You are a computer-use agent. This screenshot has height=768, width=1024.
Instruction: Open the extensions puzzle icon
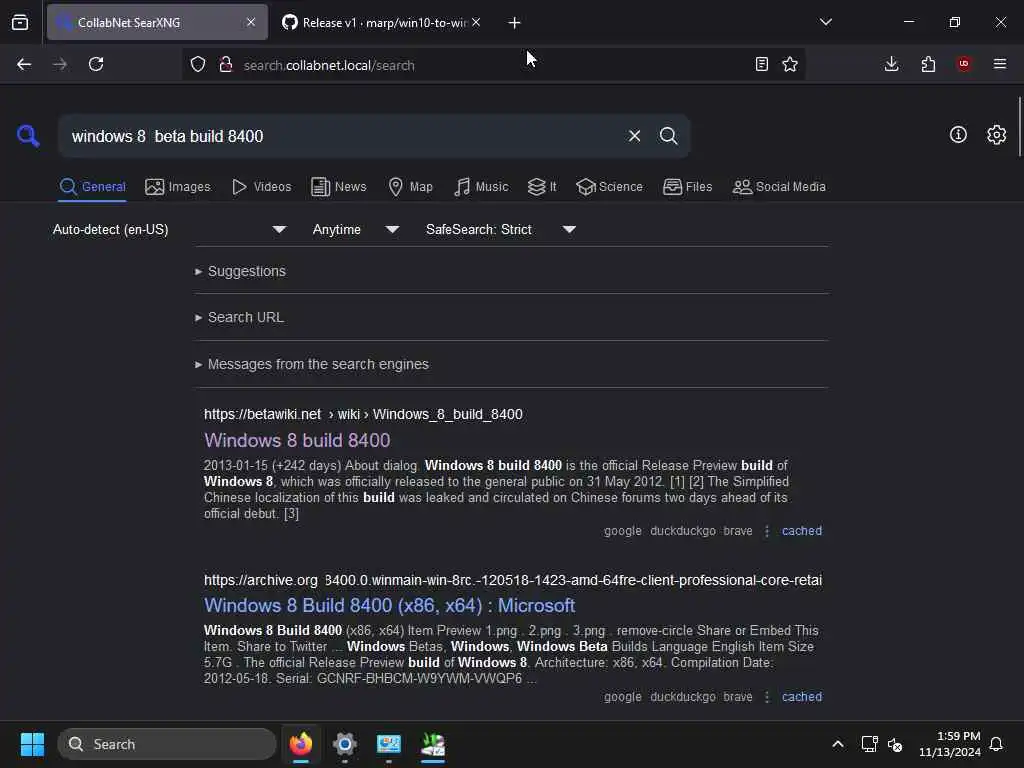coord(928,64)
